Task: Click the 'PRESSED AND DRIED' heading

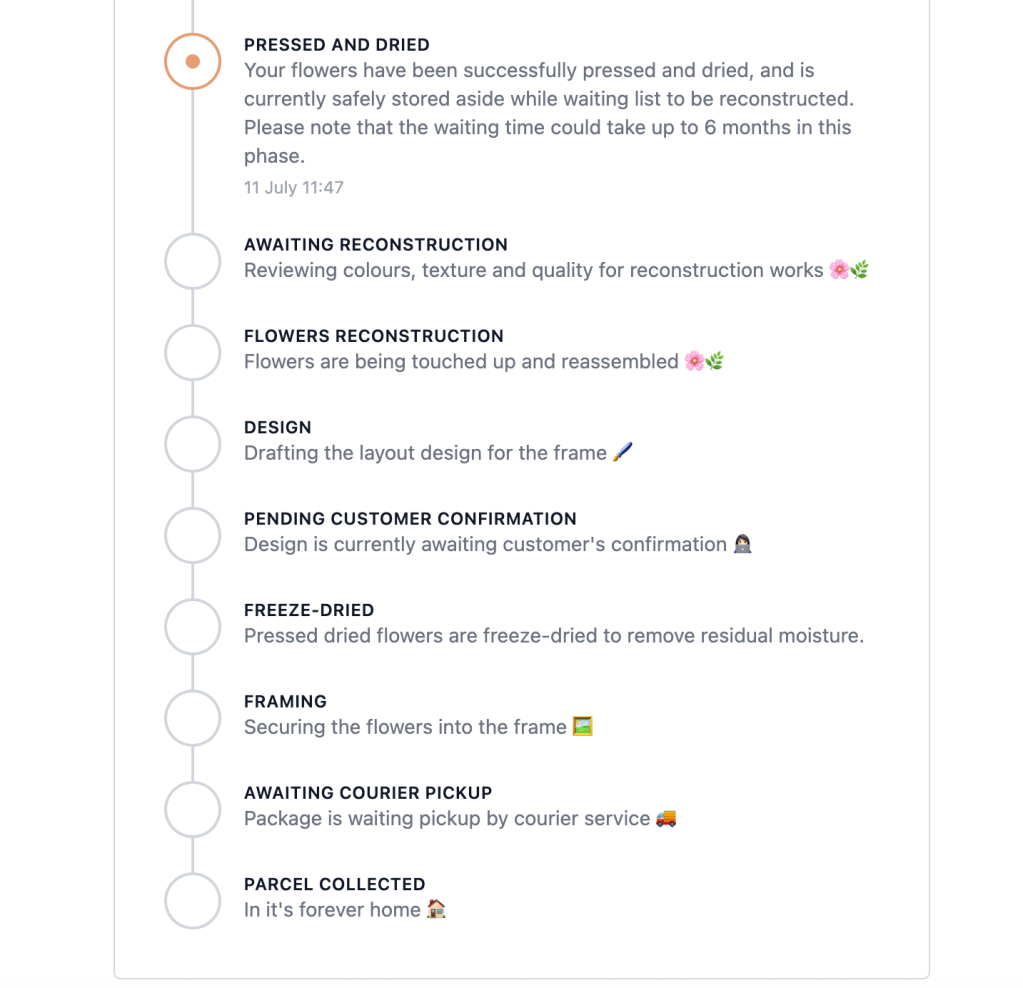Action: click(x=337, y=45)
